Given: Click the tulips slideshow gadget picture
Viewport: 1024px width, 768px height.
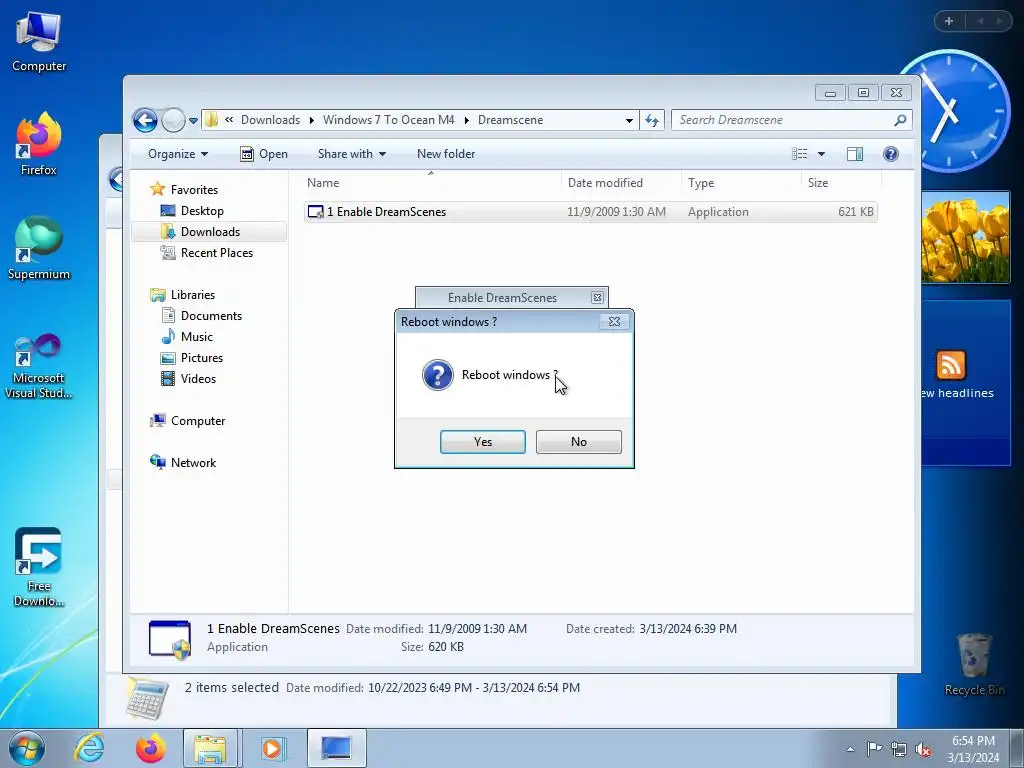Looking at the screenshot, I should (x=965, y=237).
